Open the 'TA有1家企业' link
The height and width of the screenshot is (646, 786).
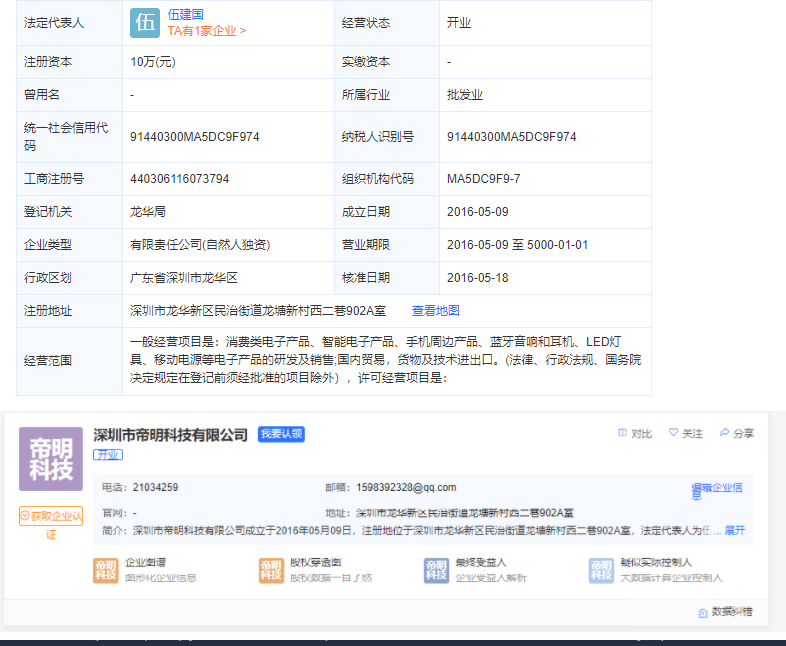[x=206, y=31]
